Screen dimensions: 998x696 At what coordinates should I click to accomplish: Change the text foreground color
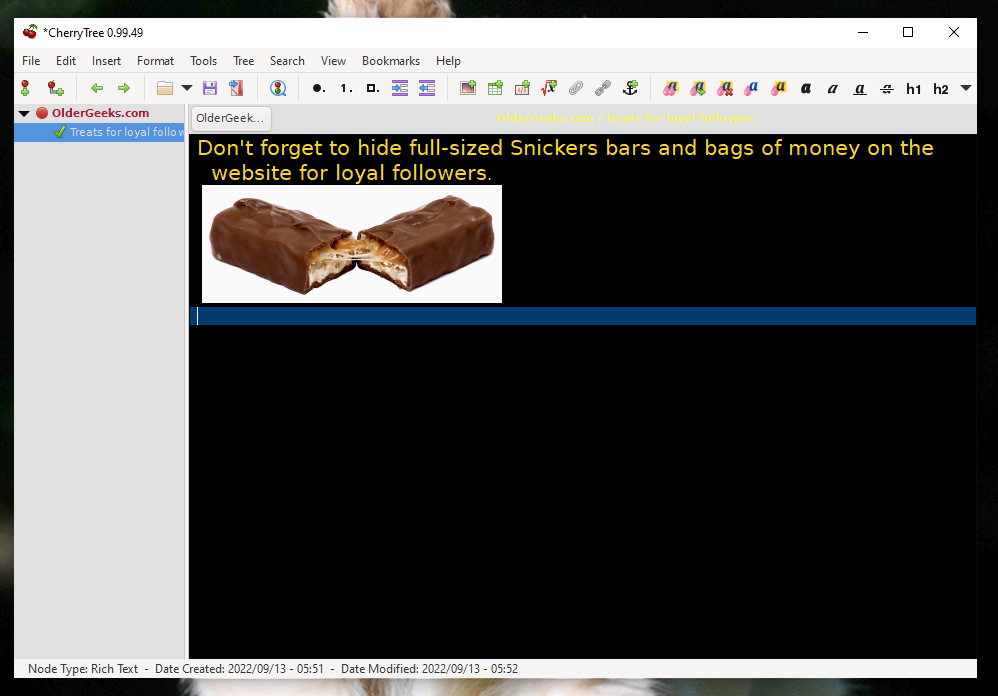tap(752, 88)
